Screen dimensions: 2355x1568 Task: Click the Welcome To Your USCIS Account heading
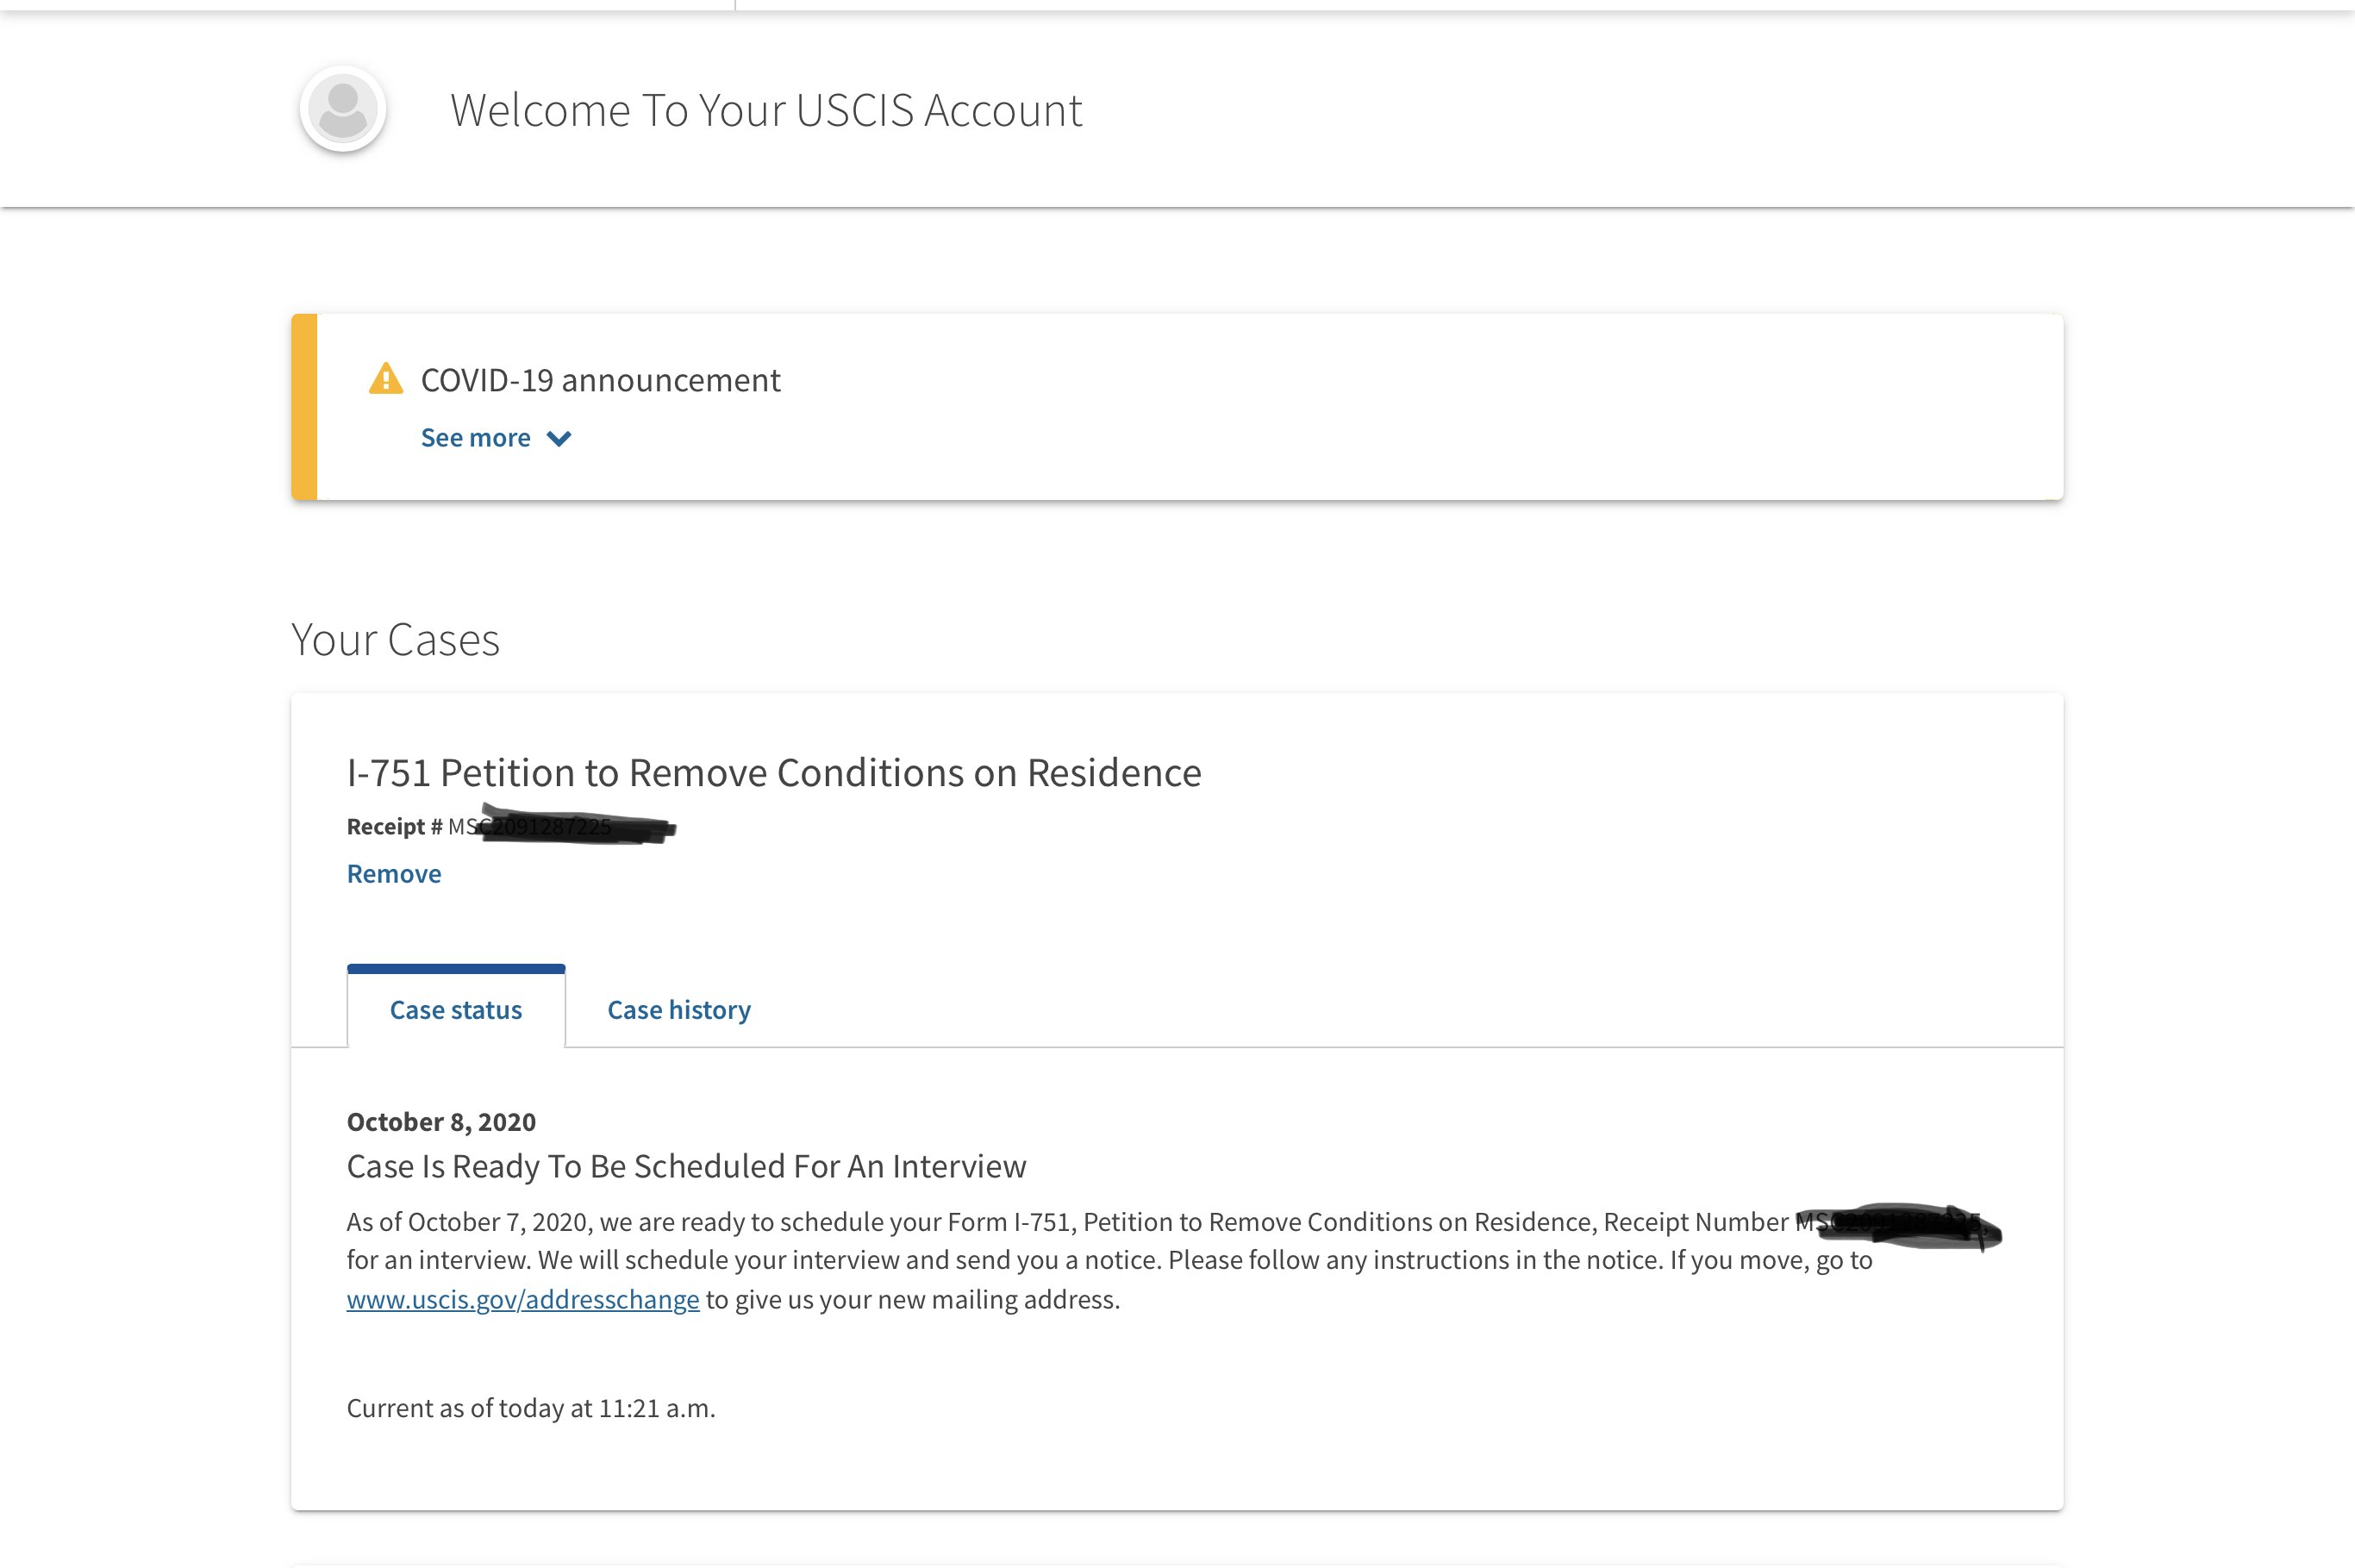click(x=766, y=110)
